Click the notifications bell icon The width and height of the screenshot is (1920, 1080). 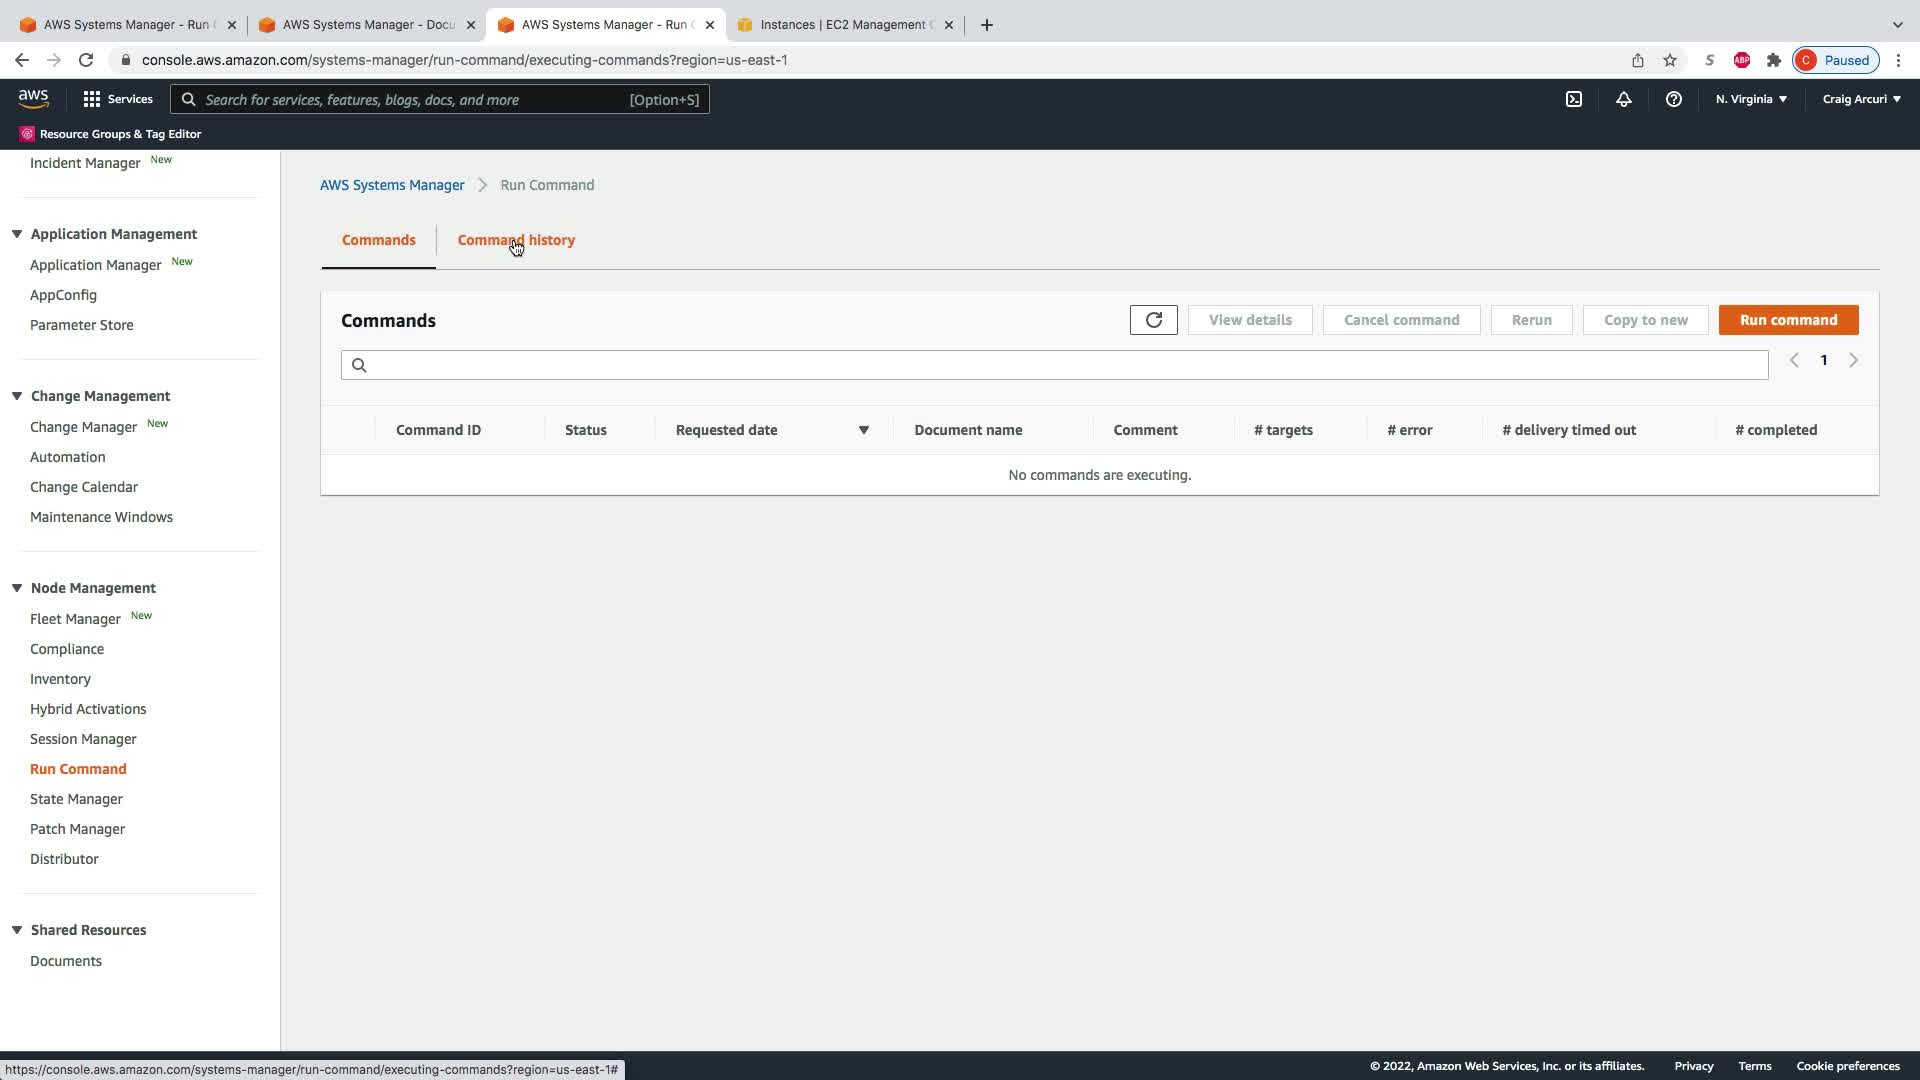(1623, 99)
